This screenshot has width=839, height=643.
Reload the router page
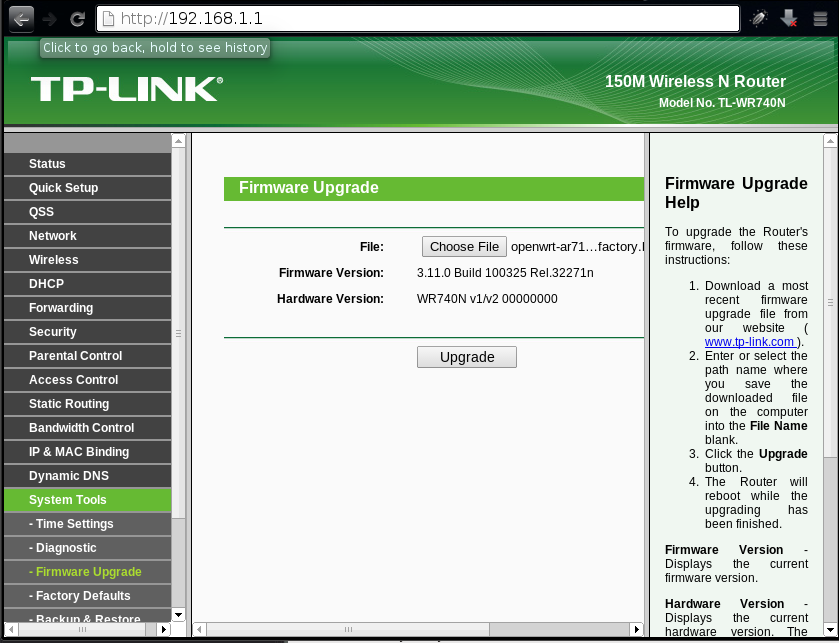pyautogui.click(x=77, y=19)
